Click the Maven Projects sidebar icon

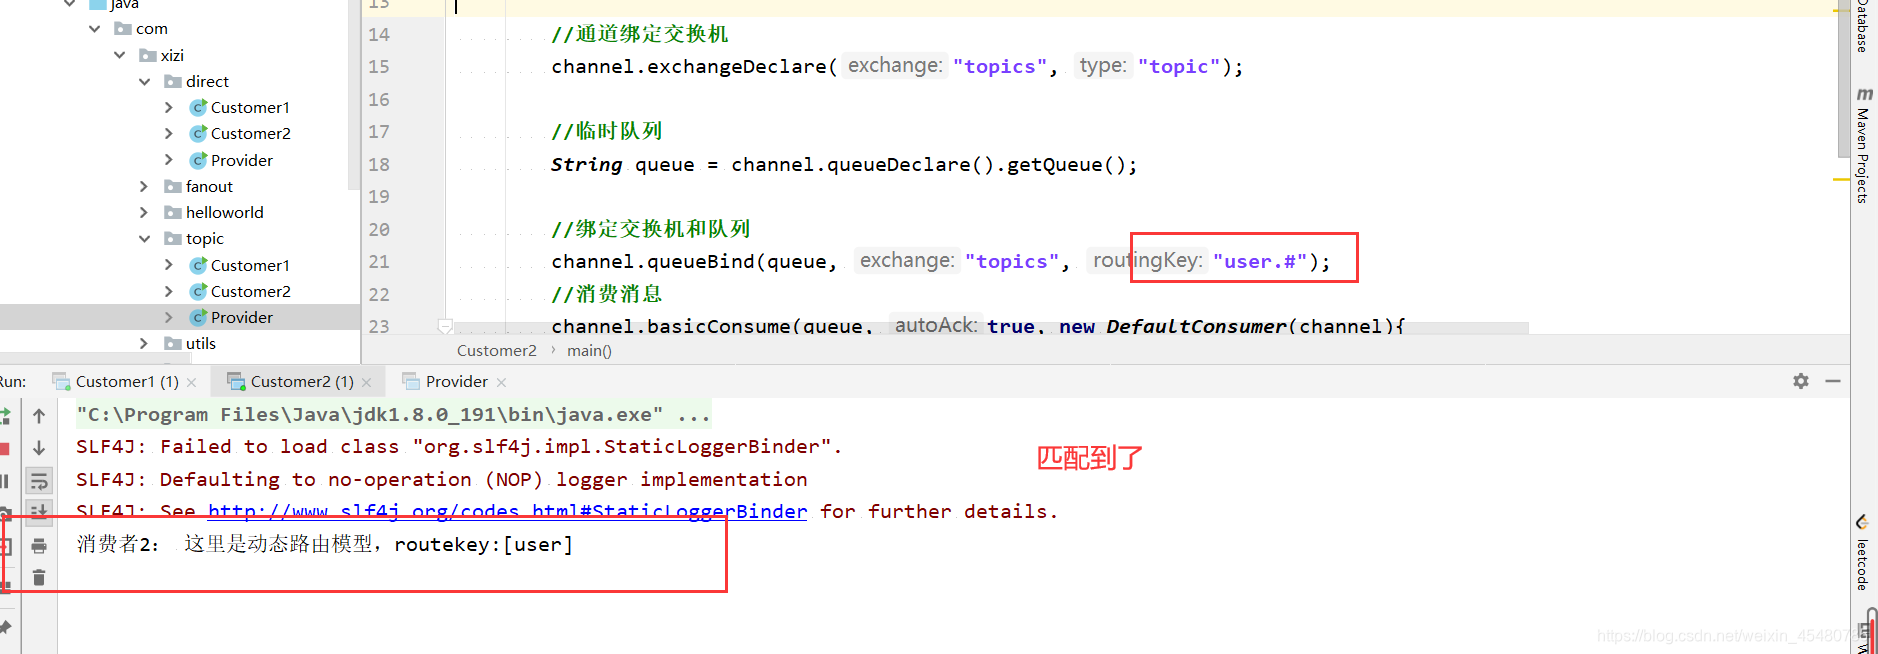click(x=1865, y=94)
